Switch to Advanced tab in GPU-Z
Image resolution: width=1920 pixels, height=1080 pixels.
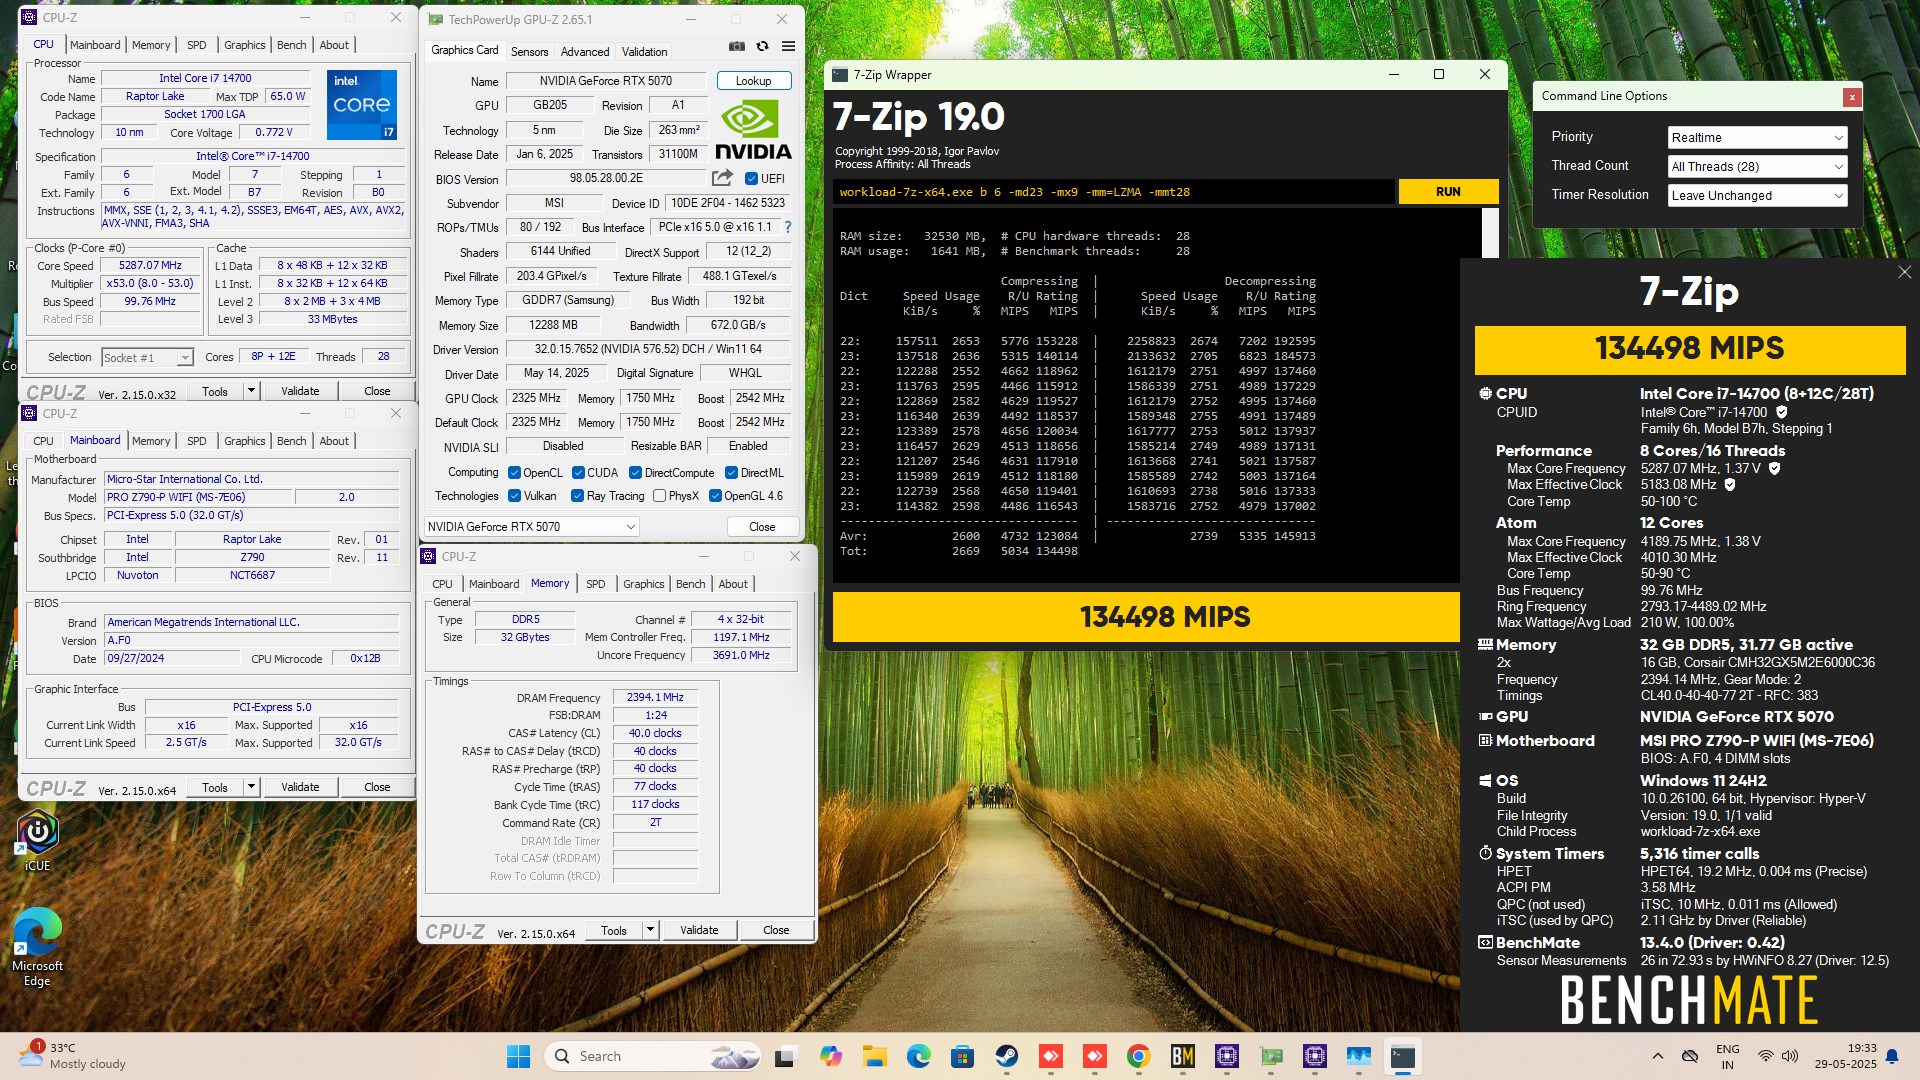pos(585,52)
